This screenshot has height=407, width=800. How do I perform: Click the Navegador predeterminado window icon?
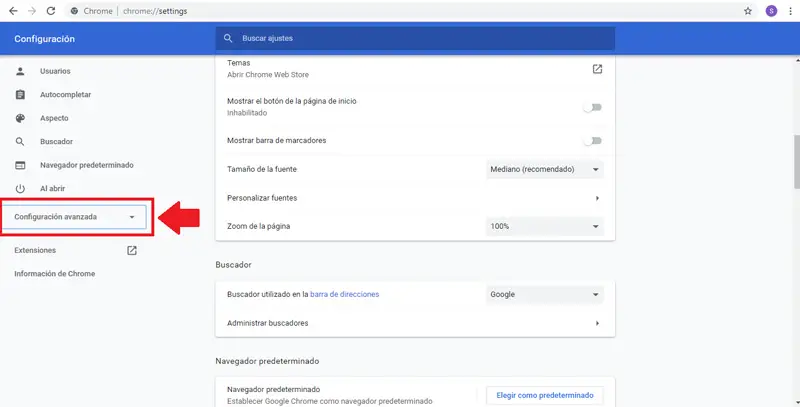click(20, 165)
